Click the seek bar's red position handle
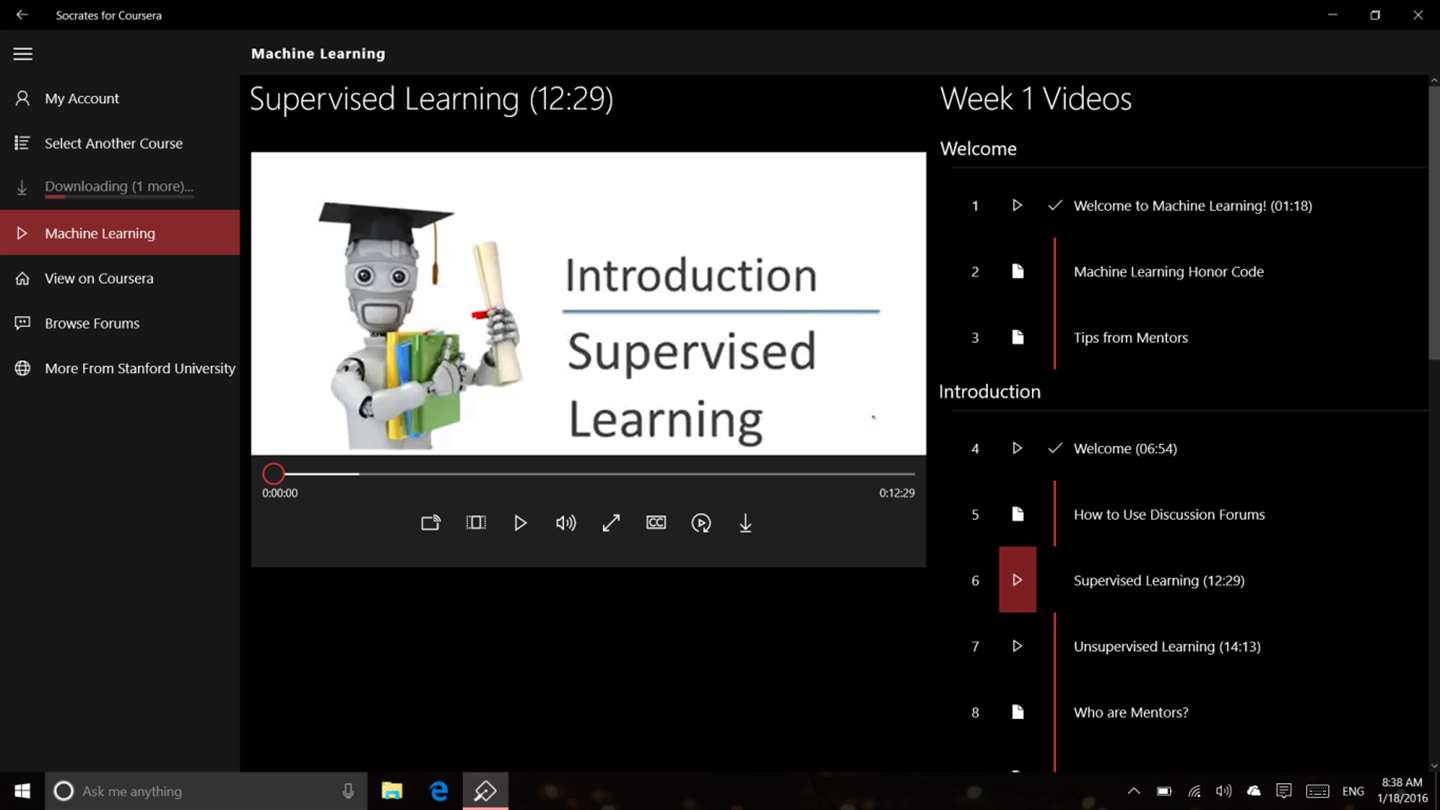Viewport: 1440px width, 810px height. pyautogui.click(x=274, y=474)
